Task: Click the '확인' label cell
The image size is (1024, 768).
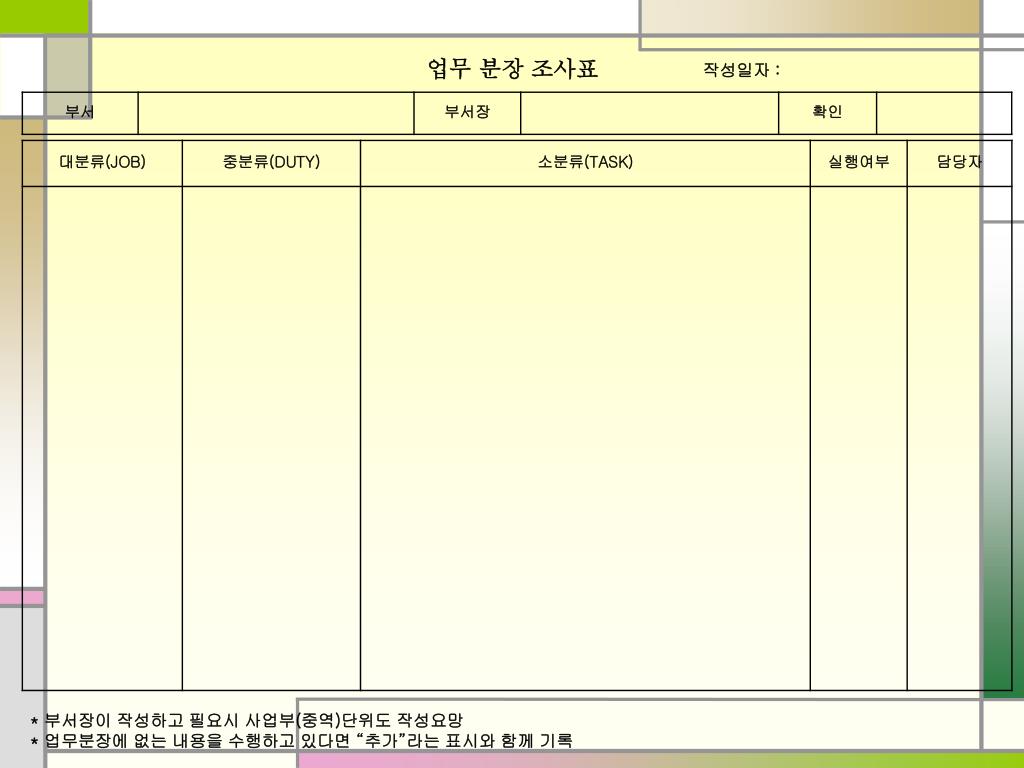Action: (x=827, y=113)
